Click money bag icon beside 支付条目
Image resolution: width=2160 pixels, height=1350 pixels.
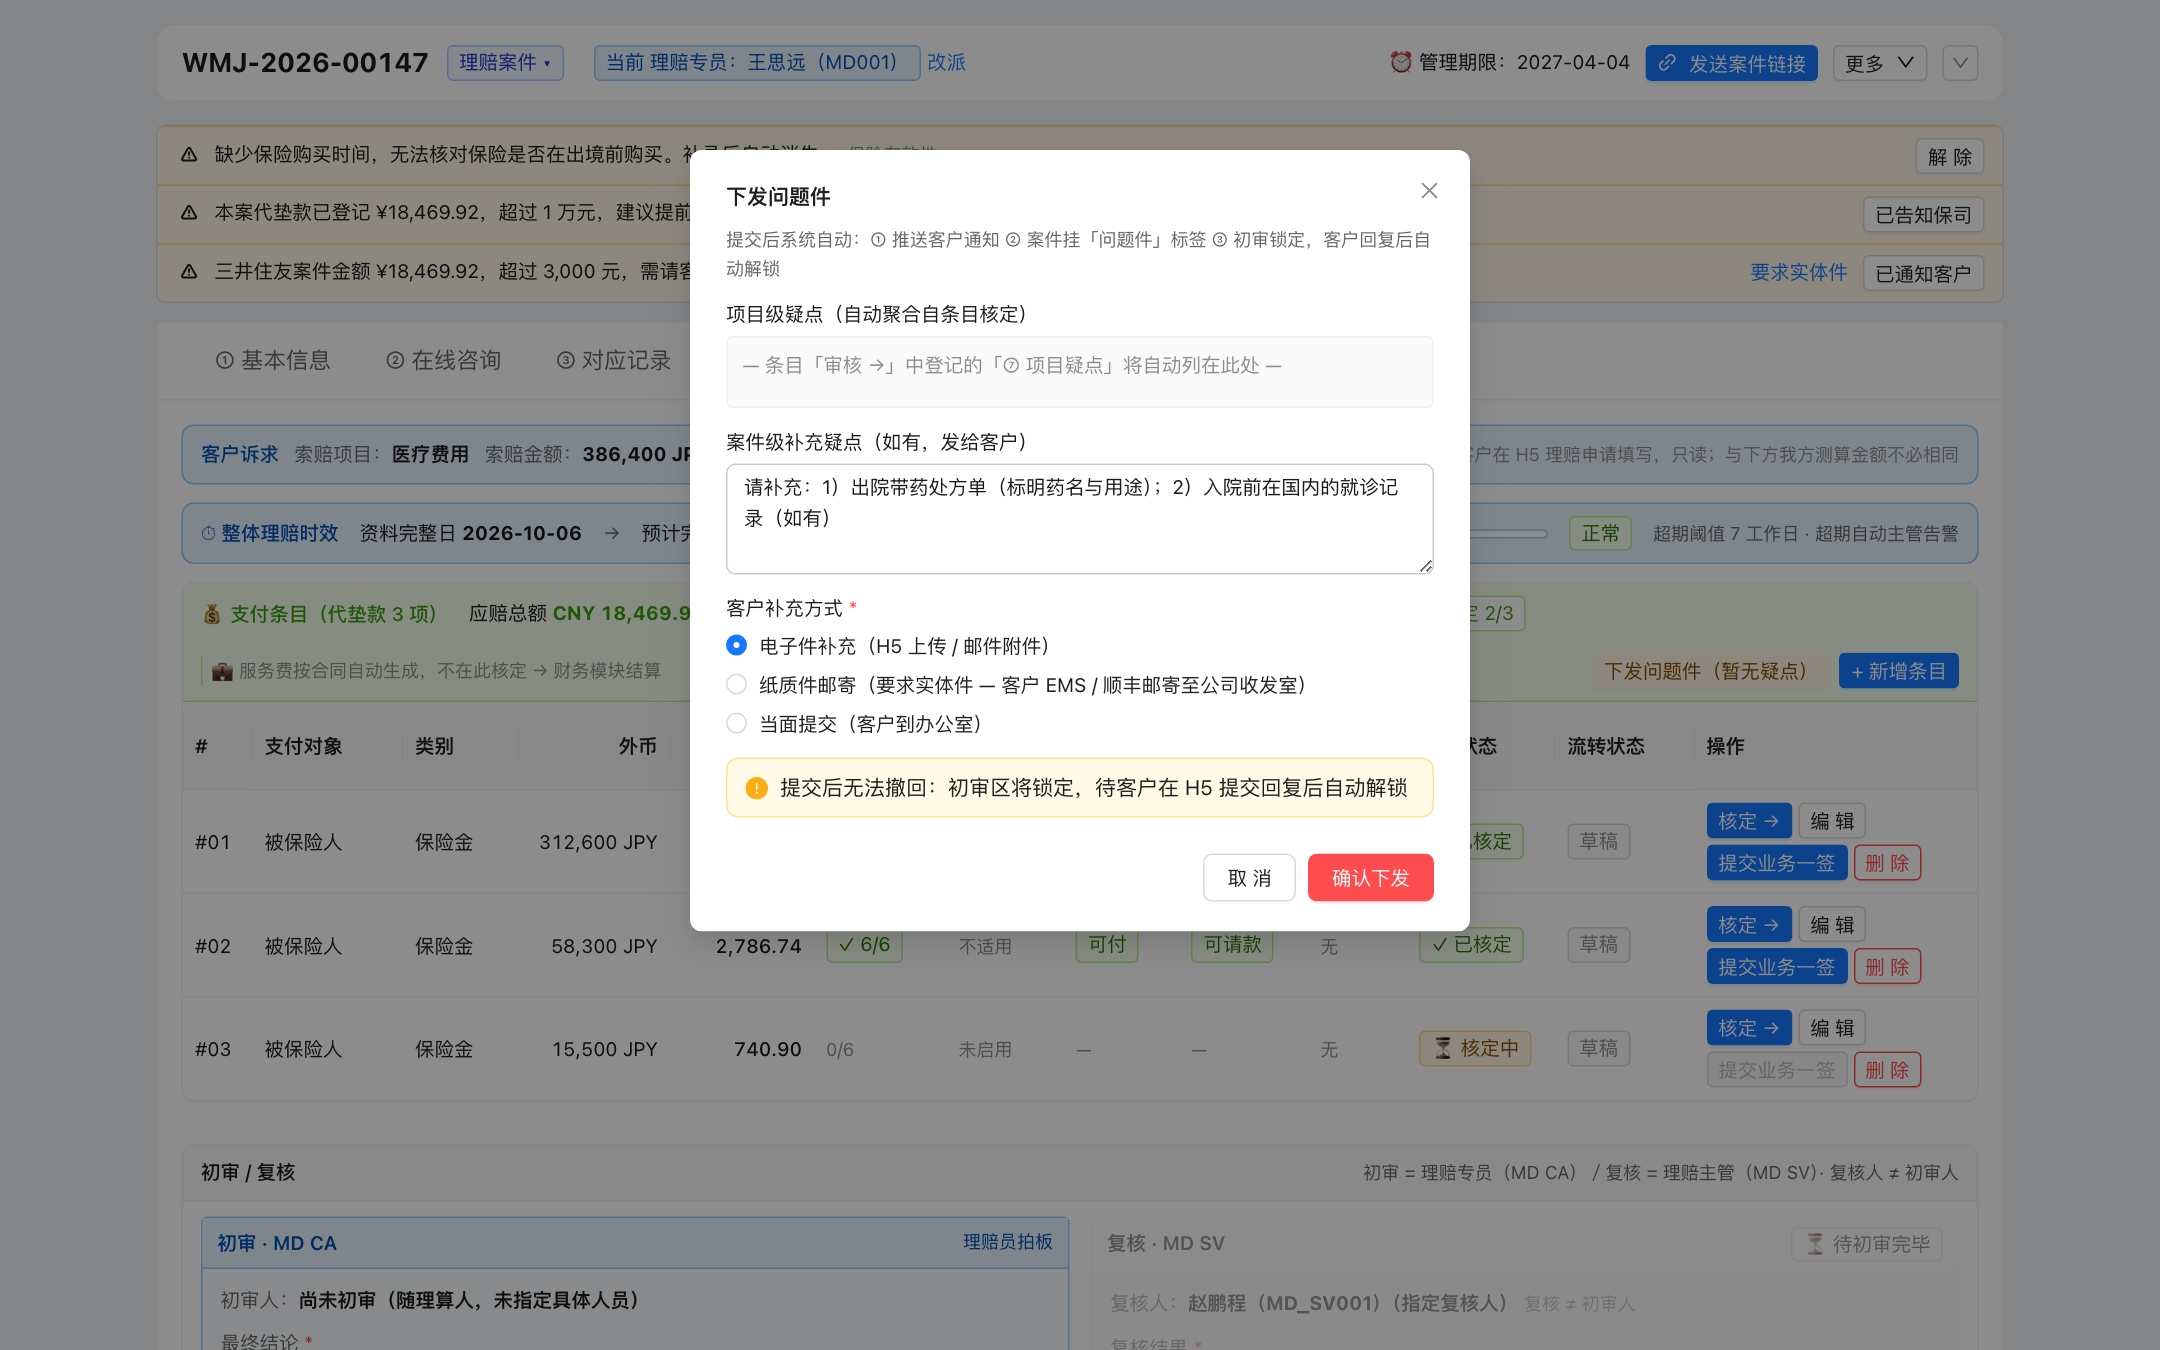[x=212, y=614]
